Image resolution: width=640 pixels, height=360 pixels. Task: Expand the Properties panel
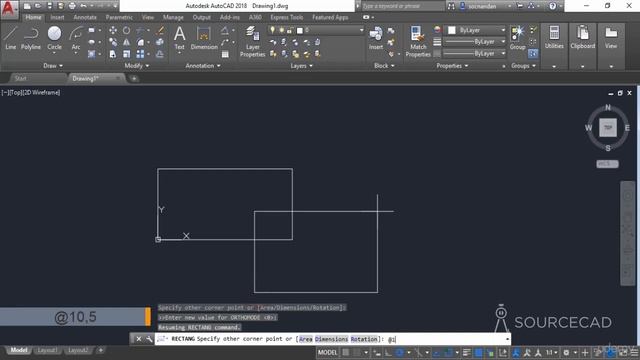pyautogui.click(x=452, y=66)
